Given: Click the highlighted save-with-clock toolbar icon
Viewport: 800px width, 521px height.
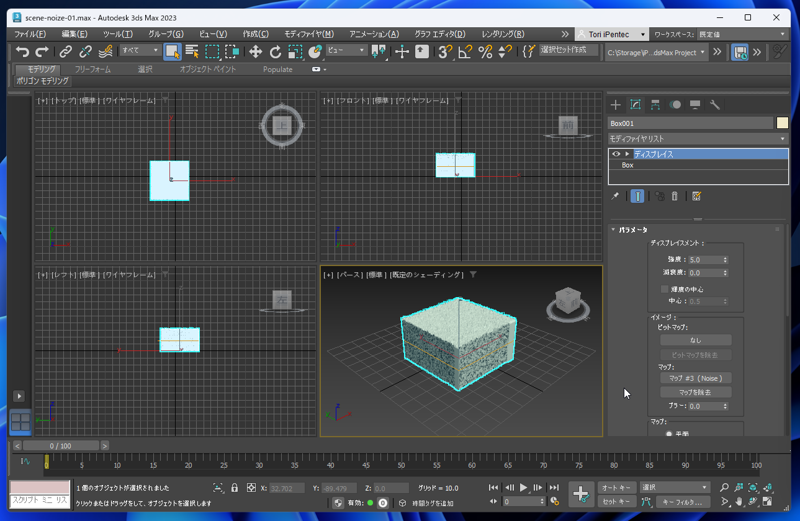Looking at the screenshot, I should pyautogui.click(x=740, y=52).
